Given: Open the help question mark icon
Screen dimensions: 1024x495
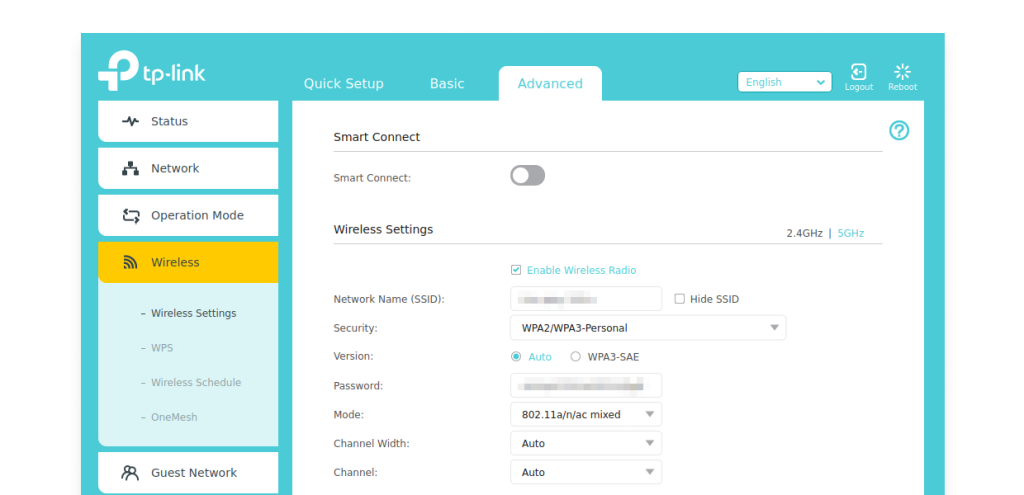Looking at the screenshot, I should tap(899, 131).
